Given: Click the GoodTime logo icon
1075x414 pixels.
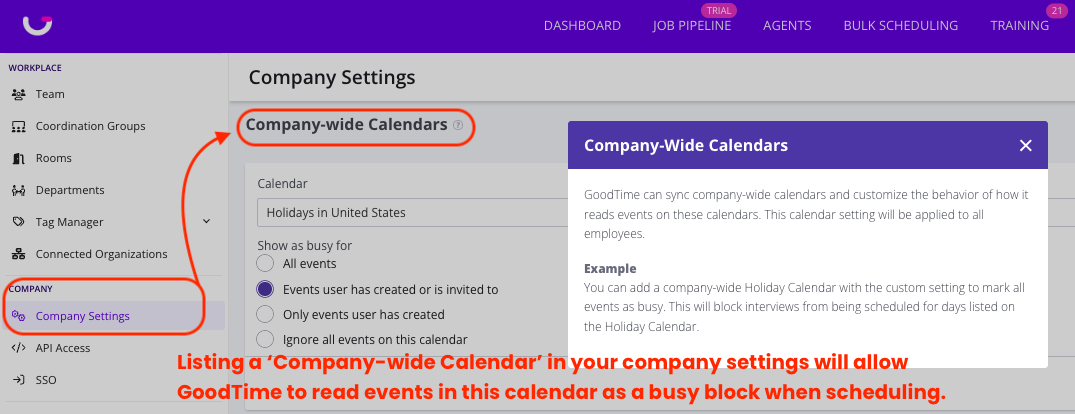Looking at the screenshot, I should pos(38,25).
